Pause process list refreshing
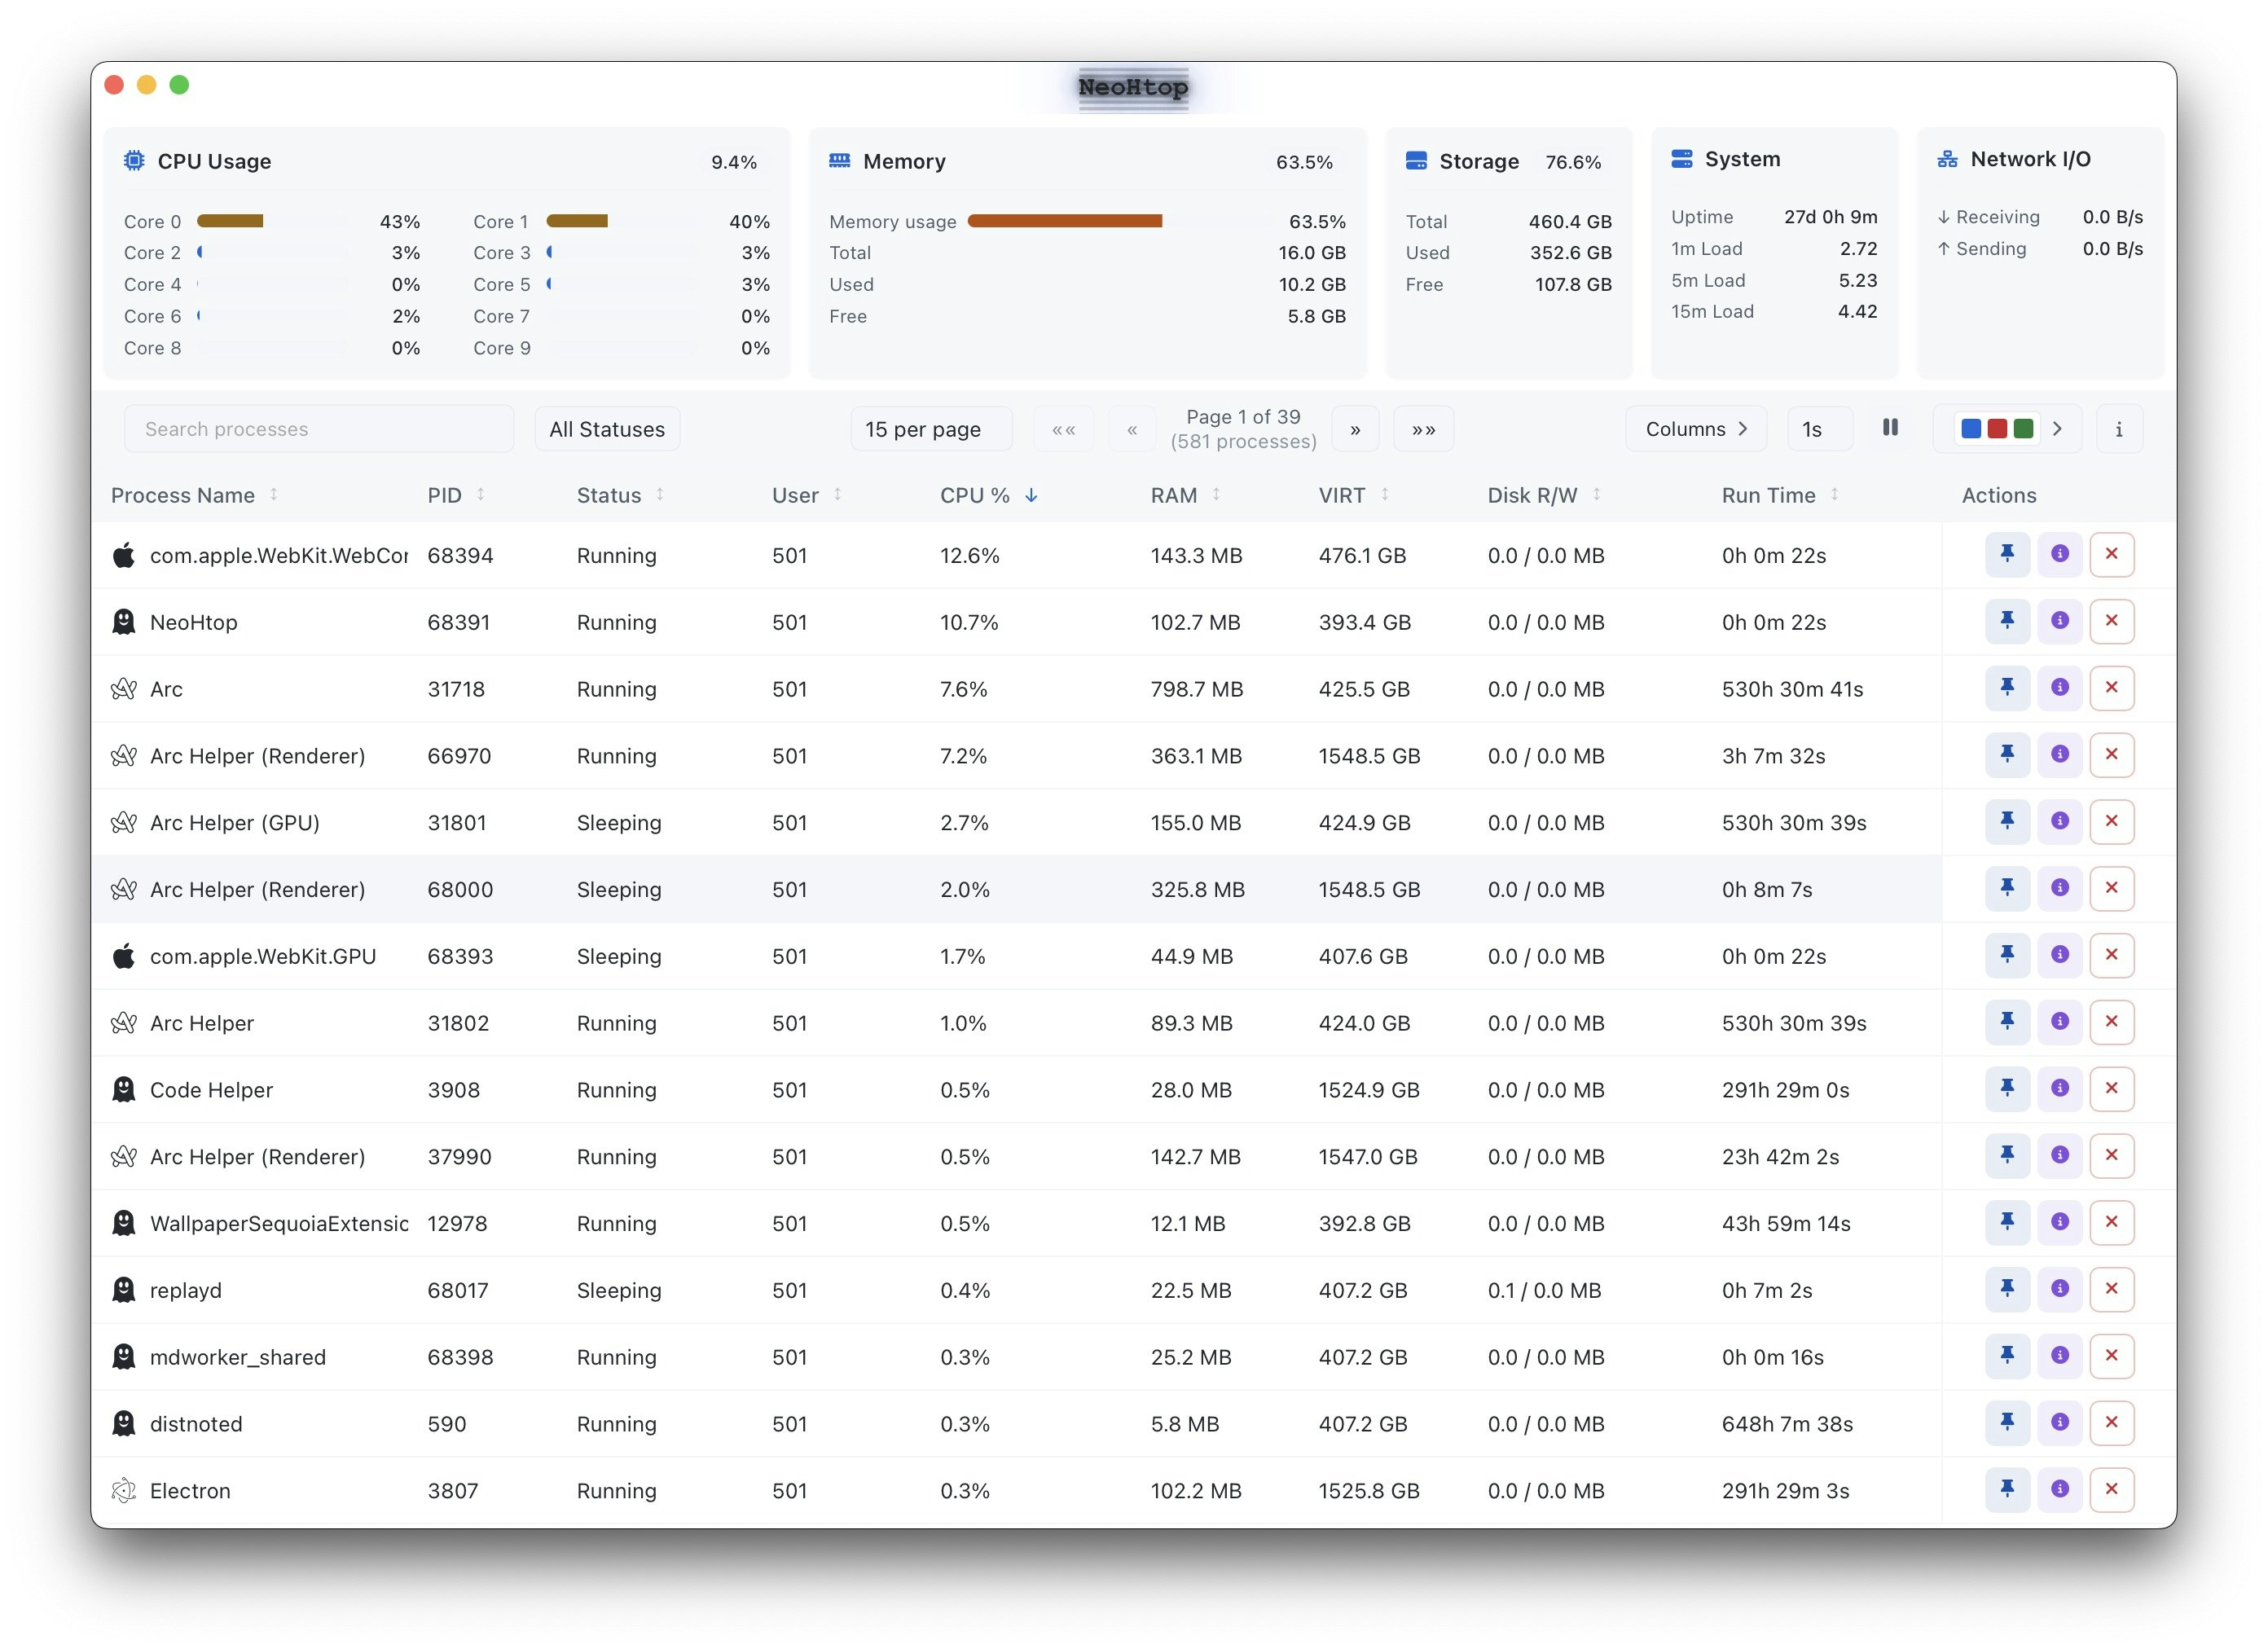This screenshot has height=1649, width=2268. tap(1889, 428)
